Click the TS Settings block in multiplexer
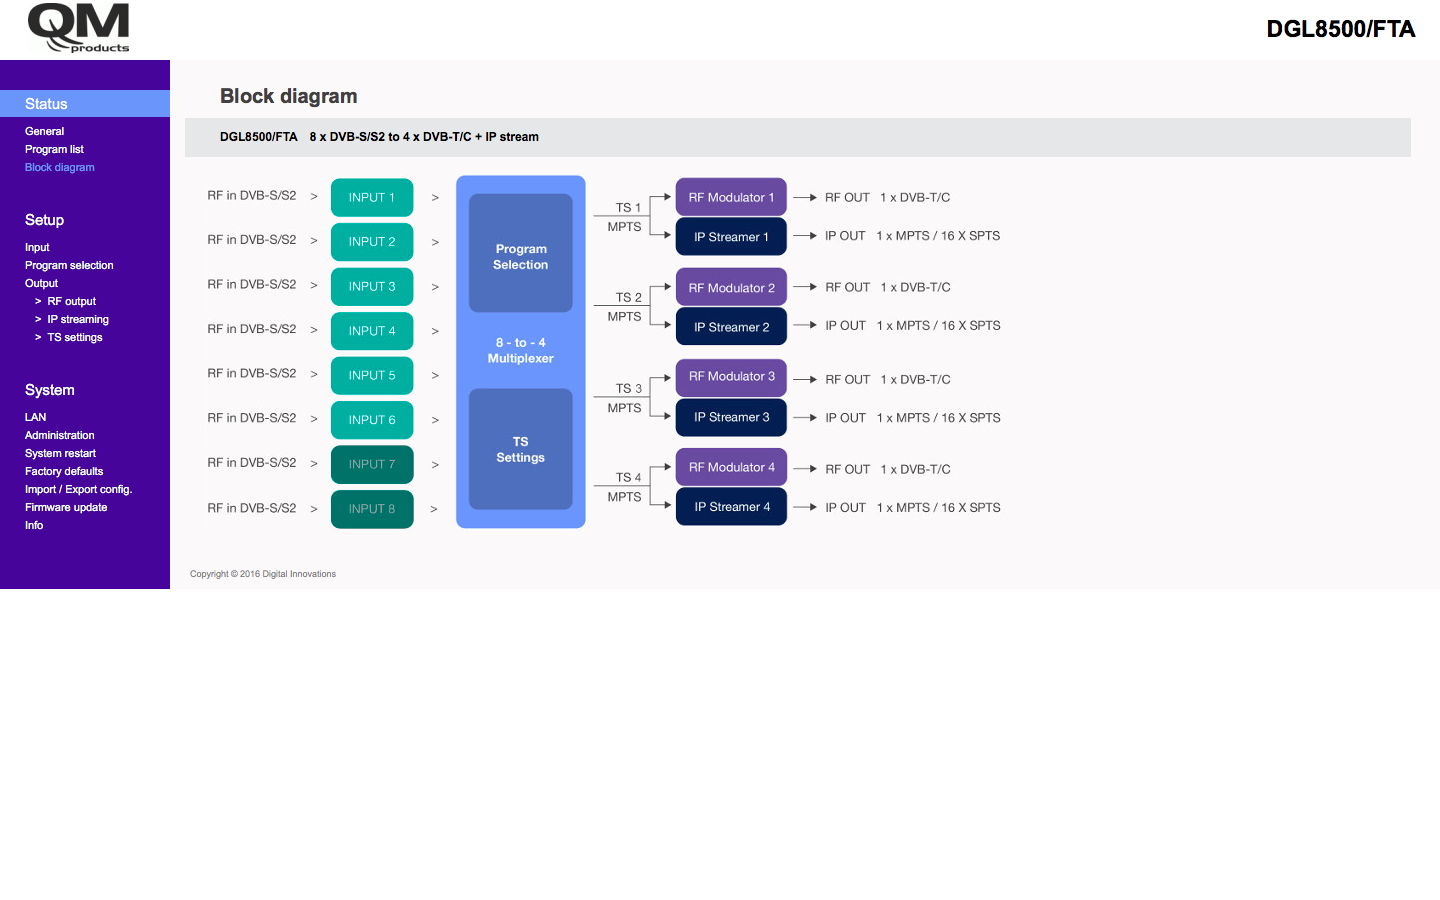1440x900 pixels. pyautogui.click(x=520, y=449)
